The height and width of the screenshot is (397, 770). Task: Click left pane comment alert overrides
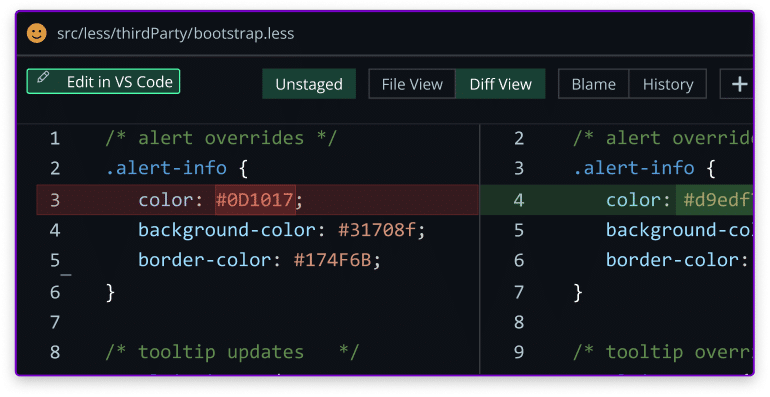(221, 138)
